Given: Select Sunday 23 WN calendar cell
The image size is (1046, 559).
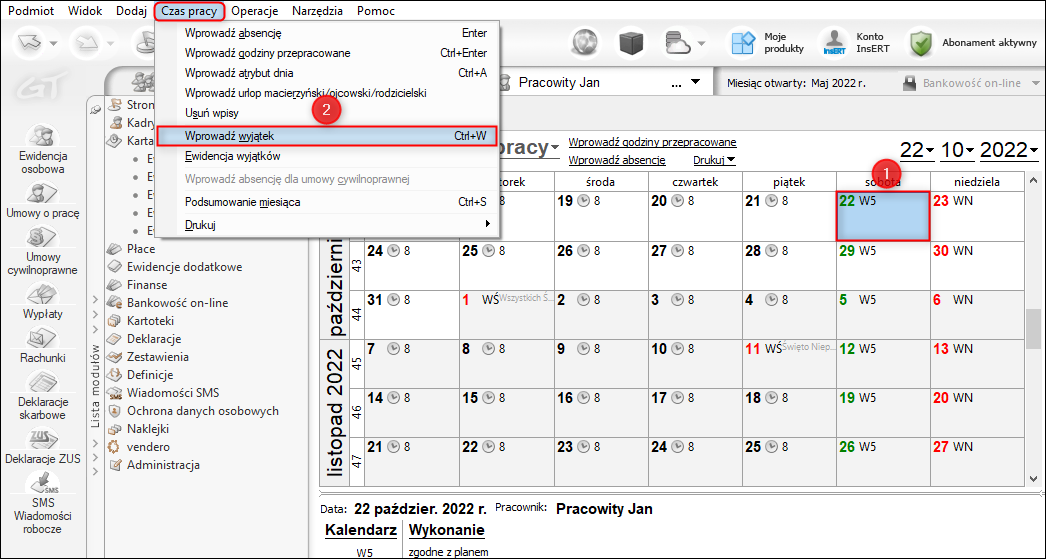Looking at the screenshot, I should [x=977, y=216].
